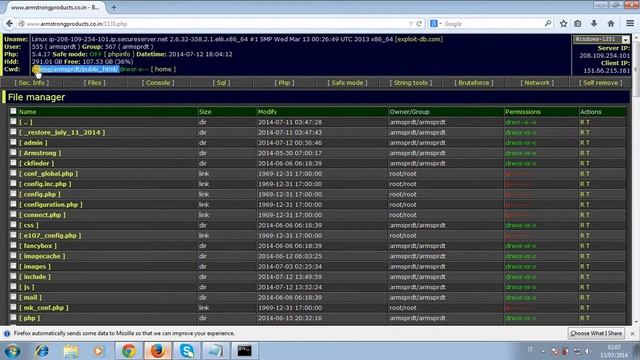Switch to Firefox in the taskbar
This screenshot has height=360, width=640.
158,351
